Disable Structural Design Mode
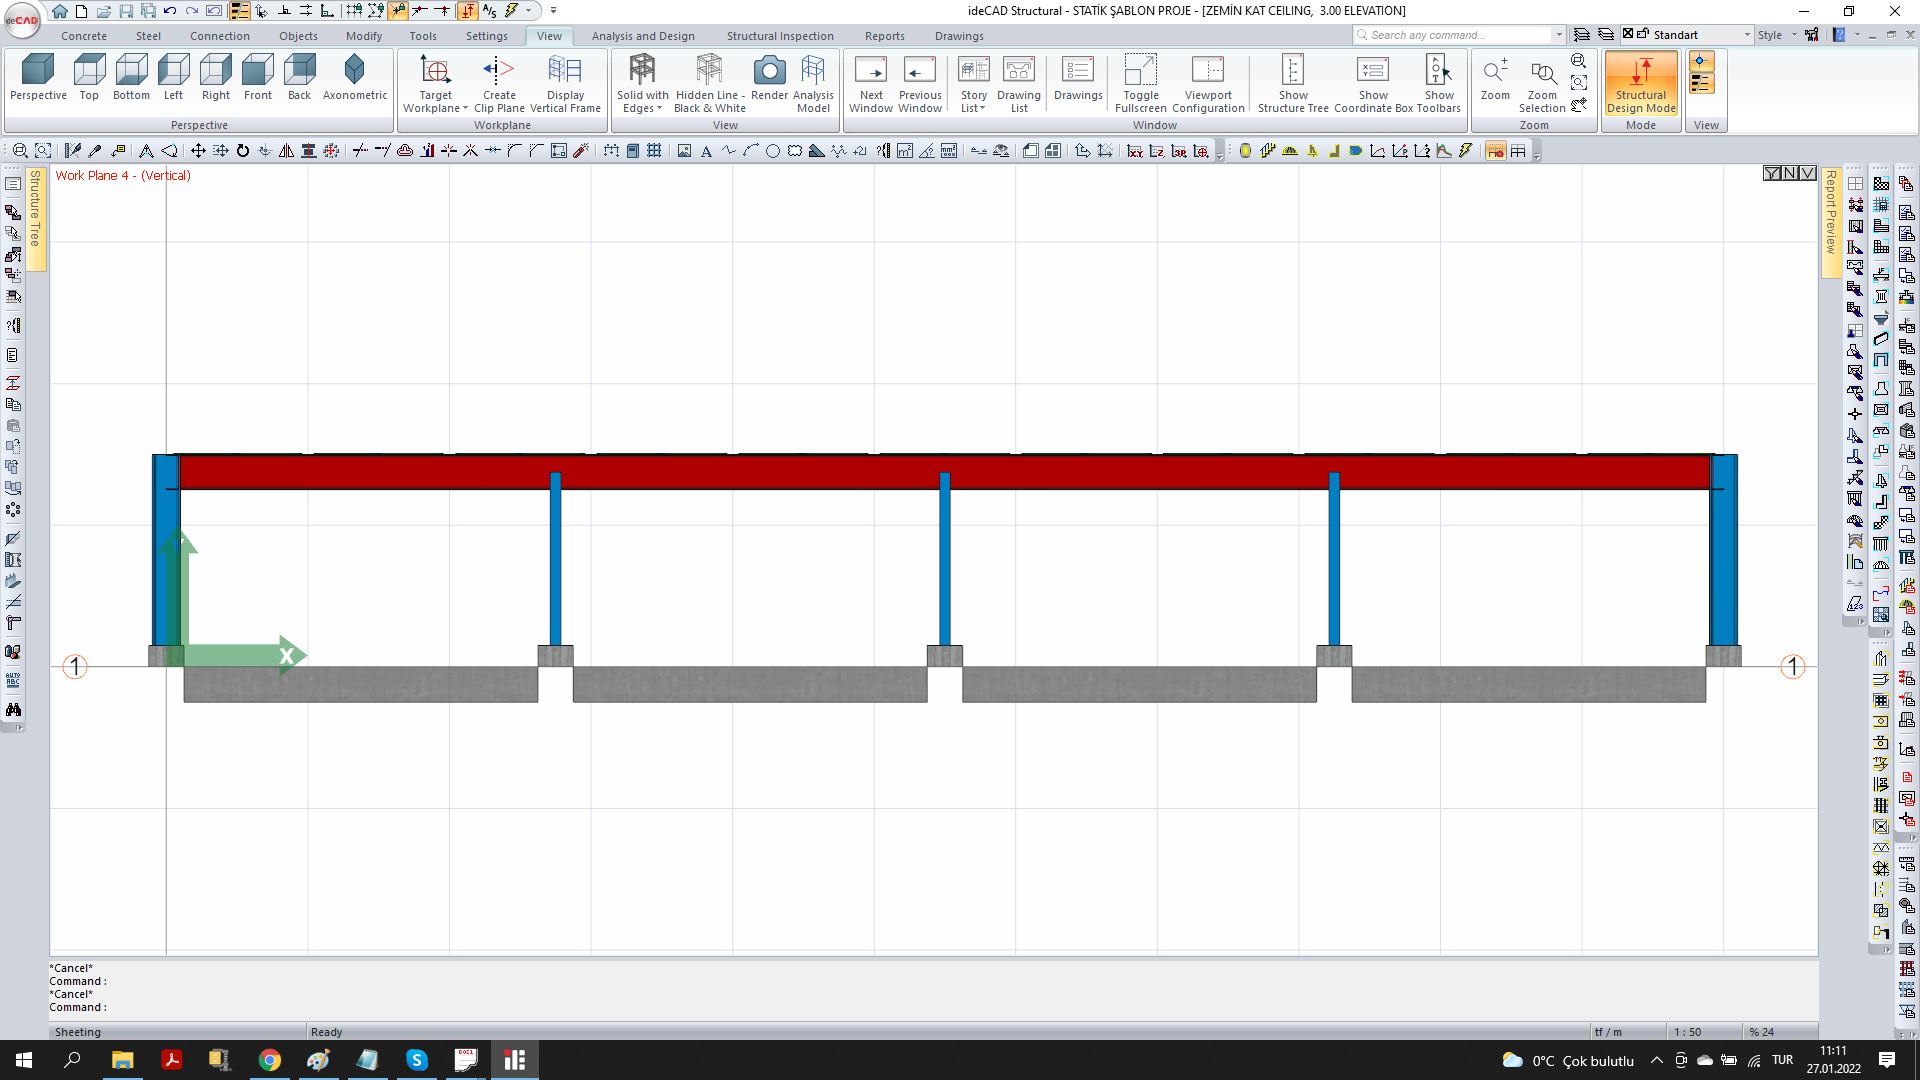Image resolution: width=1920 pixels, height=1080 pixels. (1640, 84)
